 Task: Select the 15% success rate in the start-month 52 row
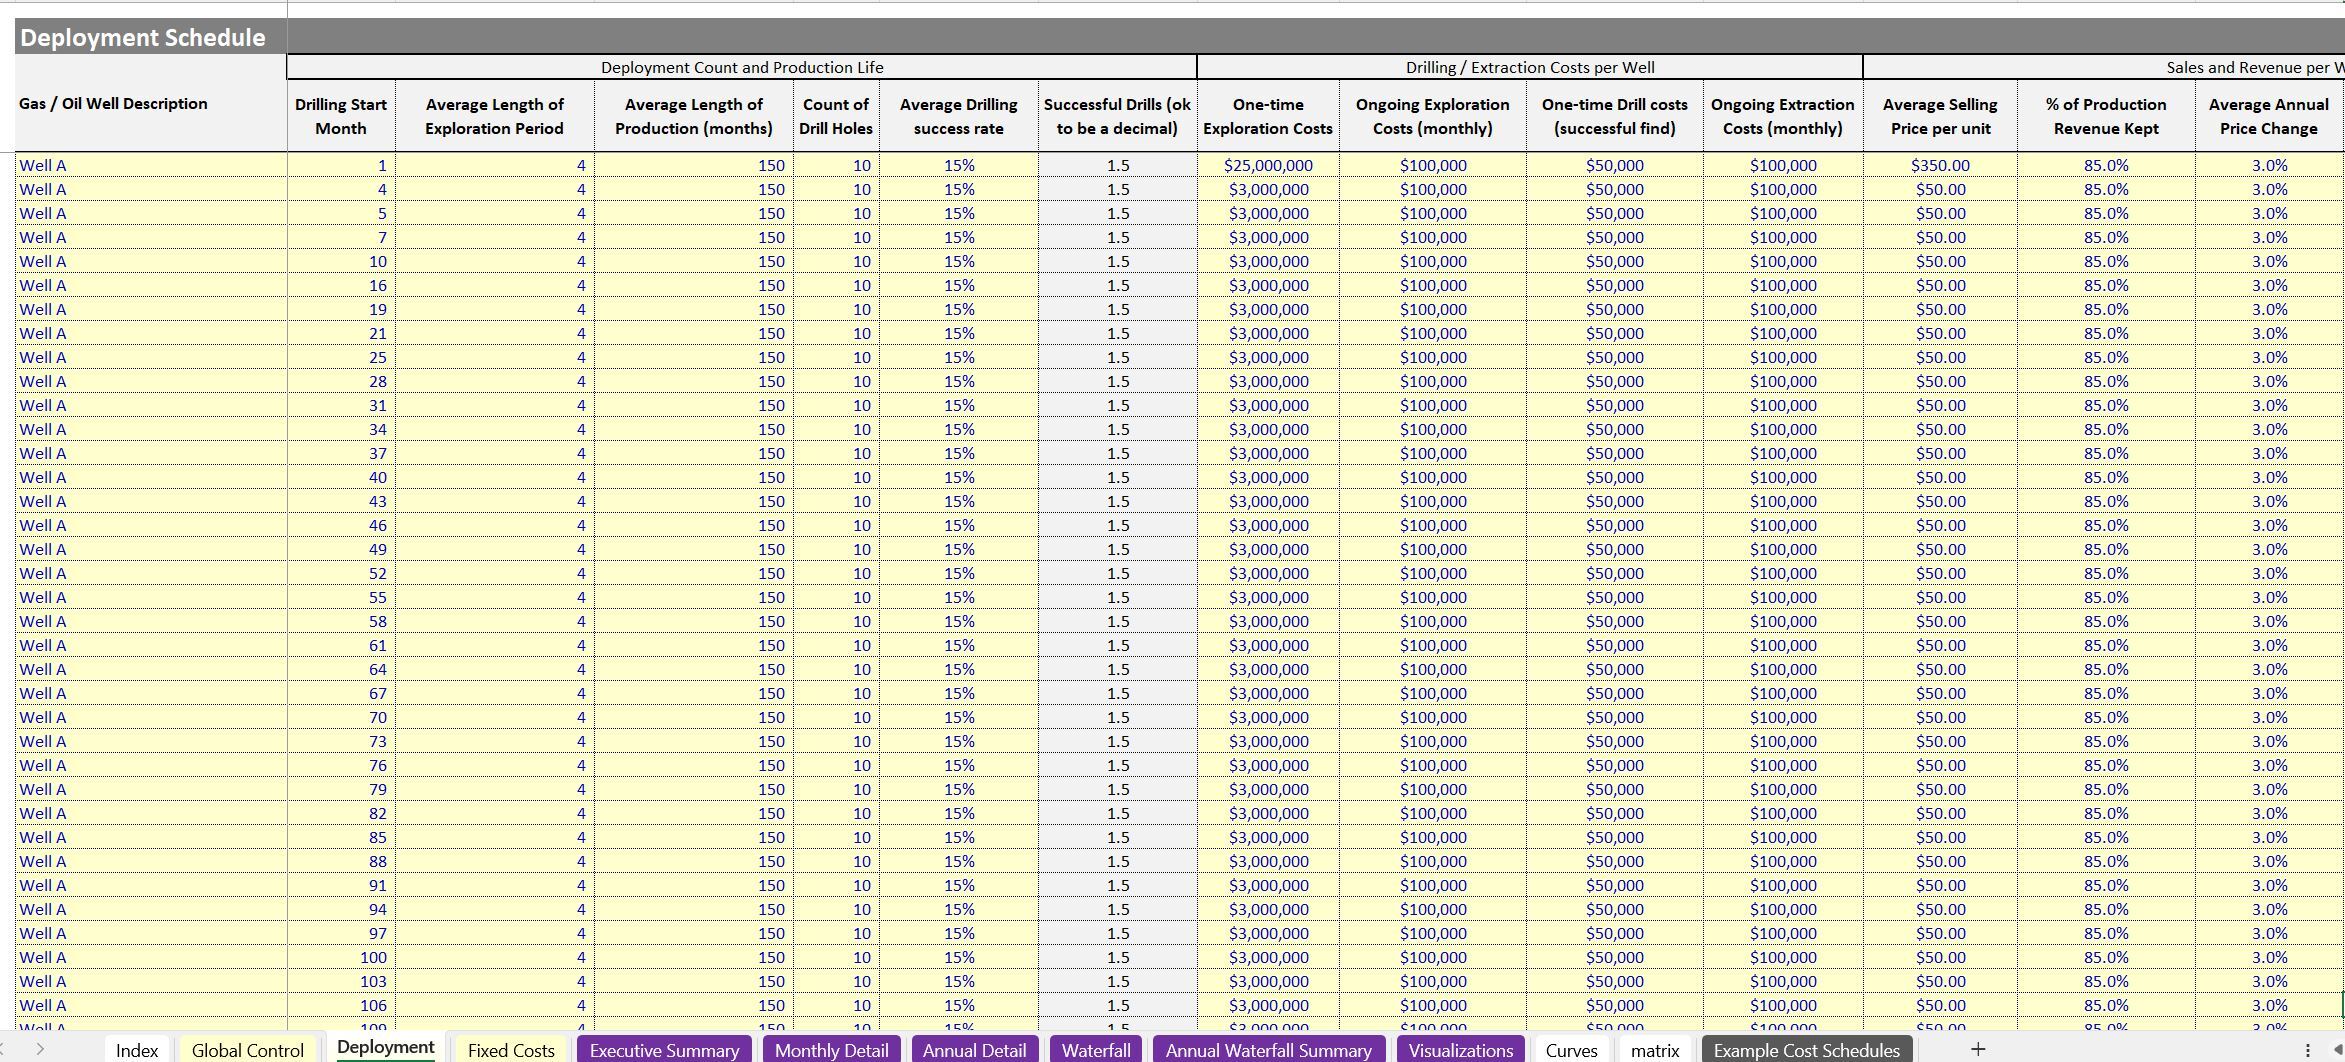point(959,573)
